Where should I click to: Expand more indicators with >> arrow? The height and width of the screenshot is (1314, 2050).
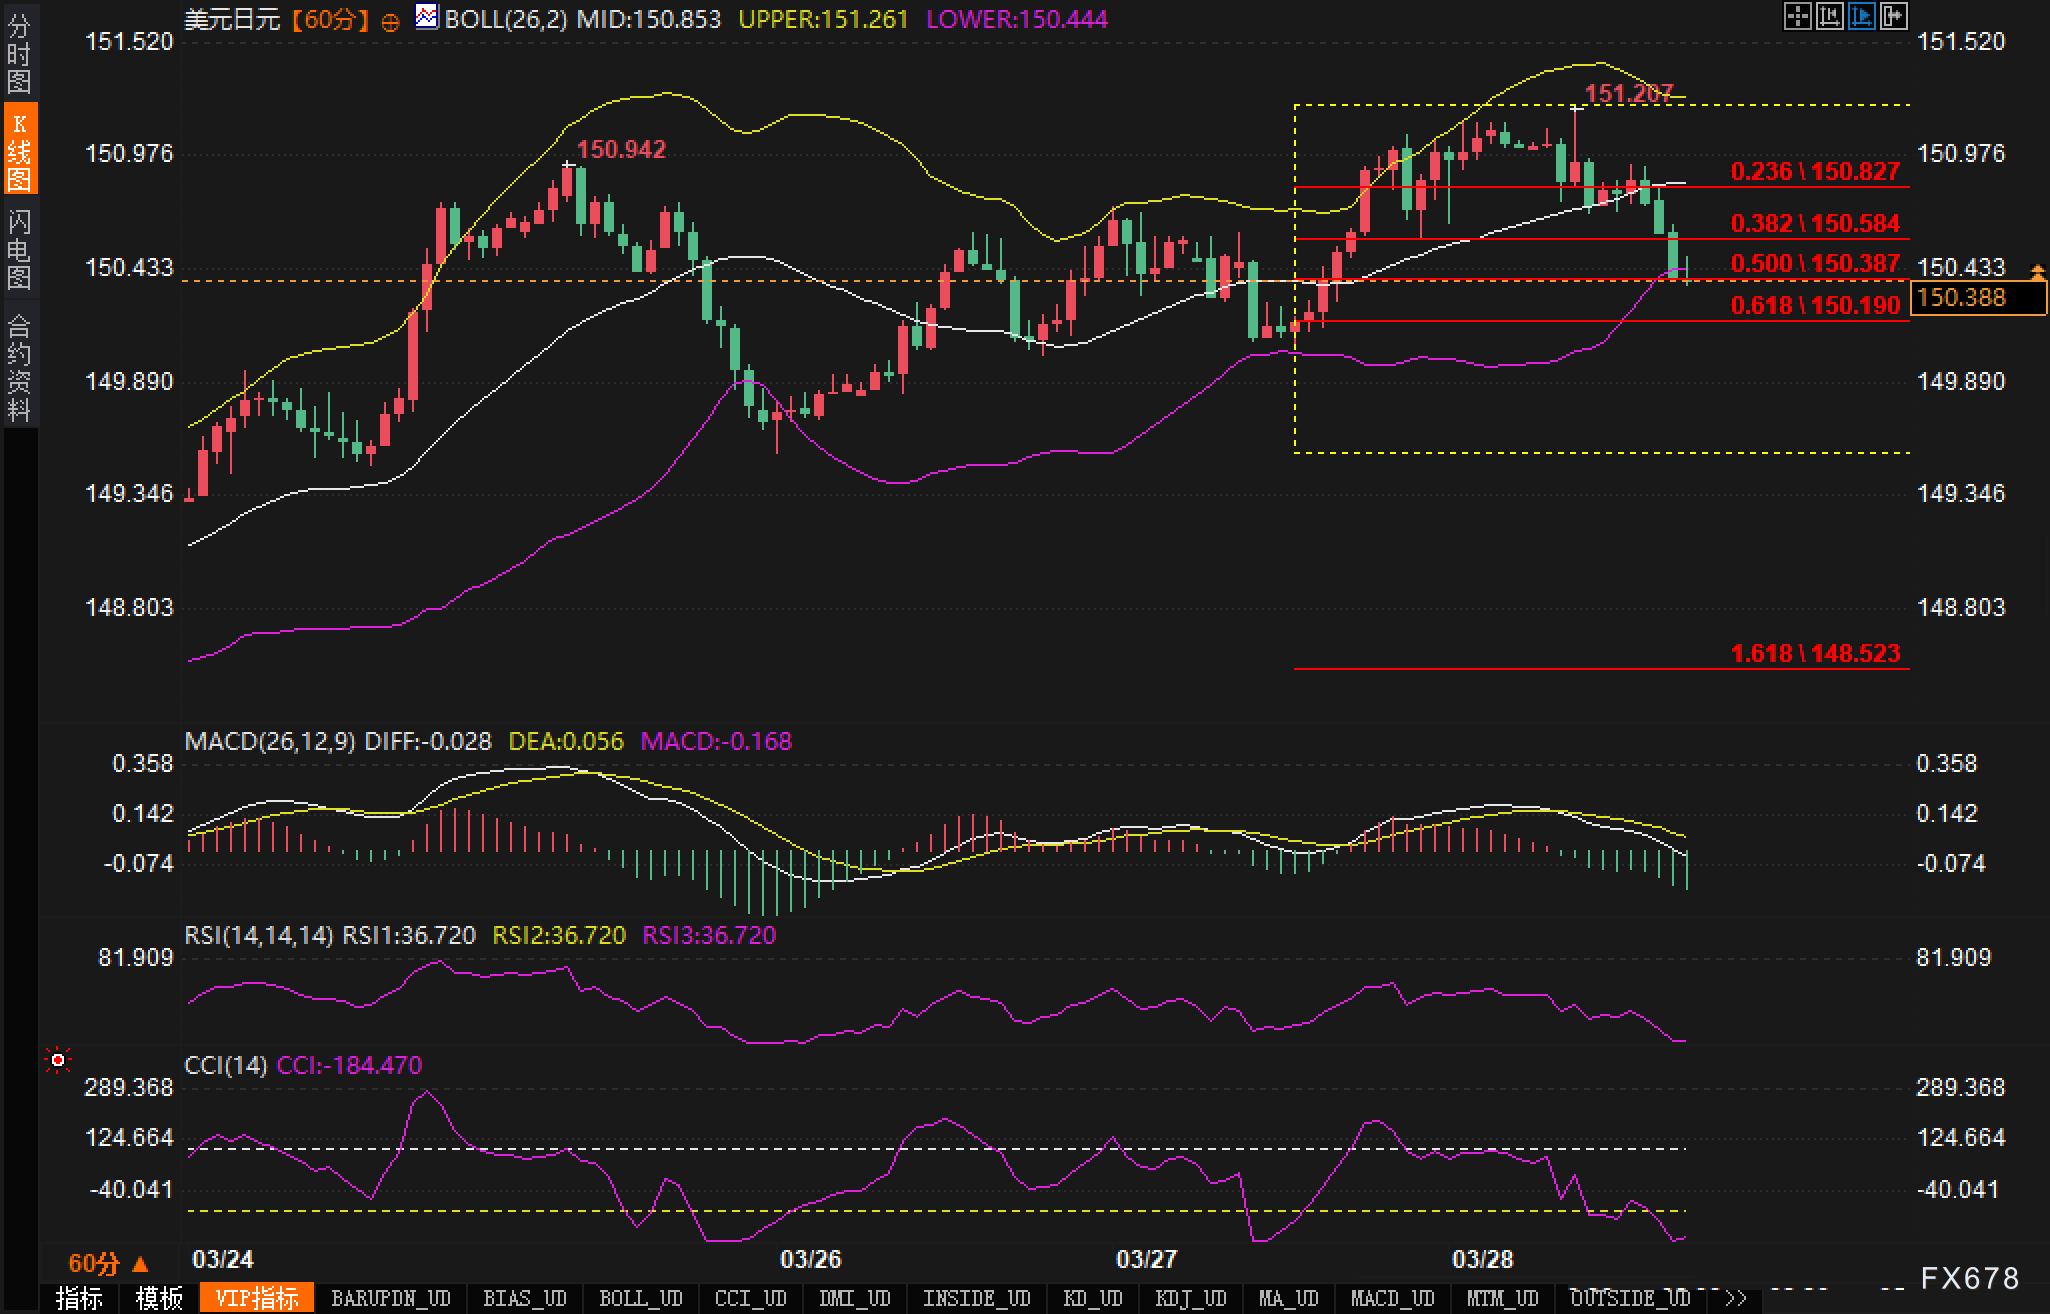(1736, 1298)
